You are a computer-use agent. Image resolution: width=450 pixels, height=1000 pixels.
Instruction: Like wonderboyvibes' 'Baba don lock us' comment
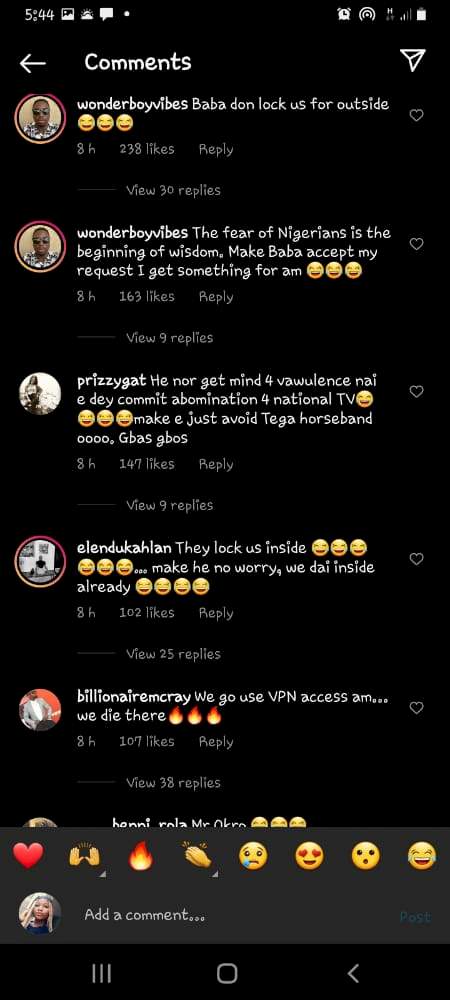pos(416,115)
